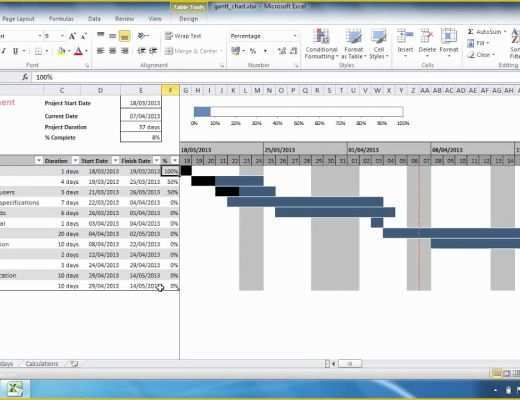Image resolution: width=520 pixels, height=400 pixels.
Task: Click horizontal scrollbar thumb
Action: coord(350,363)
